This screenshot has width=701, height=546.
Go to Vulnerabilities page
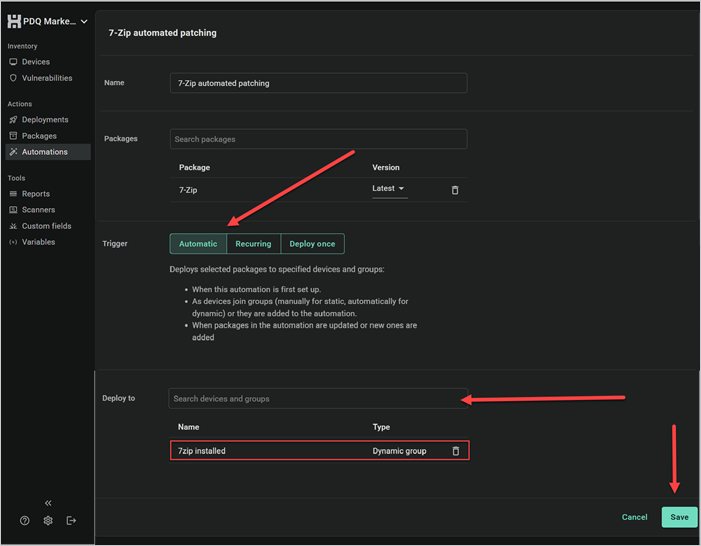tap(47, 78)
